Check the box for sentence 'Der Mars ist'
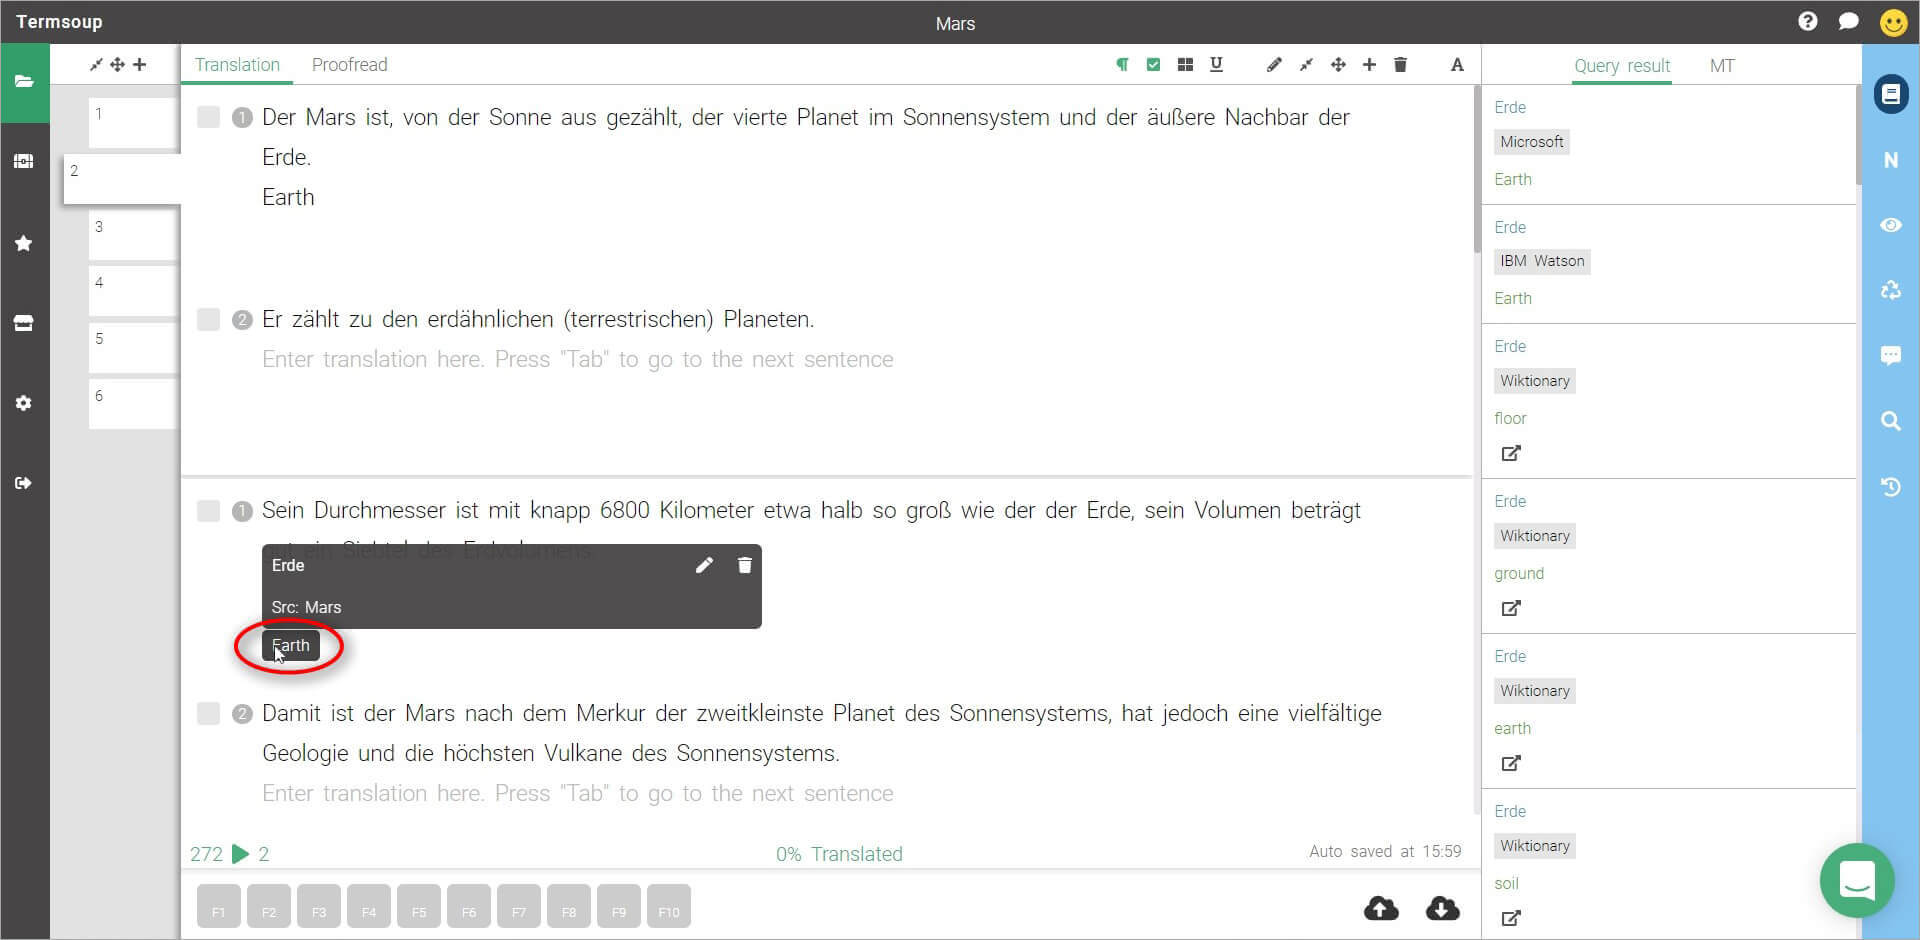This screenshot has height=940, width=1920. click(208, 117)
